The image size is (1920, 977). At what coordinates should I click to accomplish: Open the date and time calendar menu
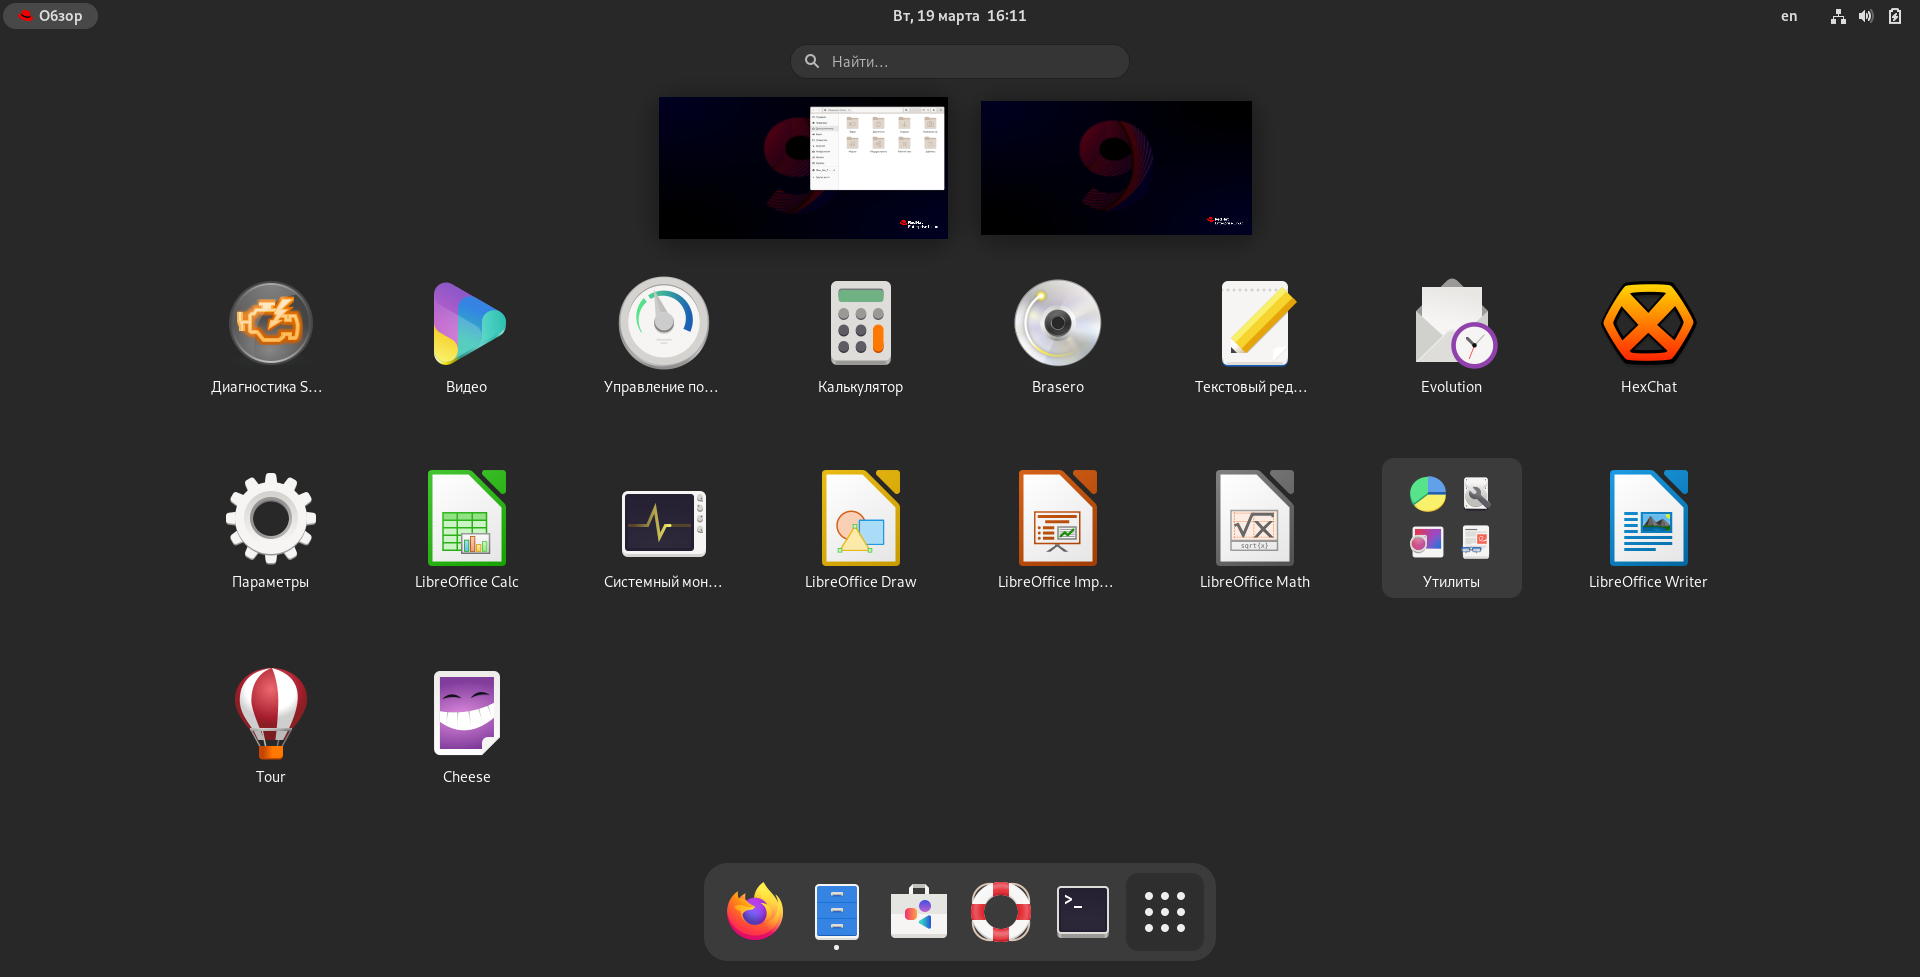coord(959,16)
